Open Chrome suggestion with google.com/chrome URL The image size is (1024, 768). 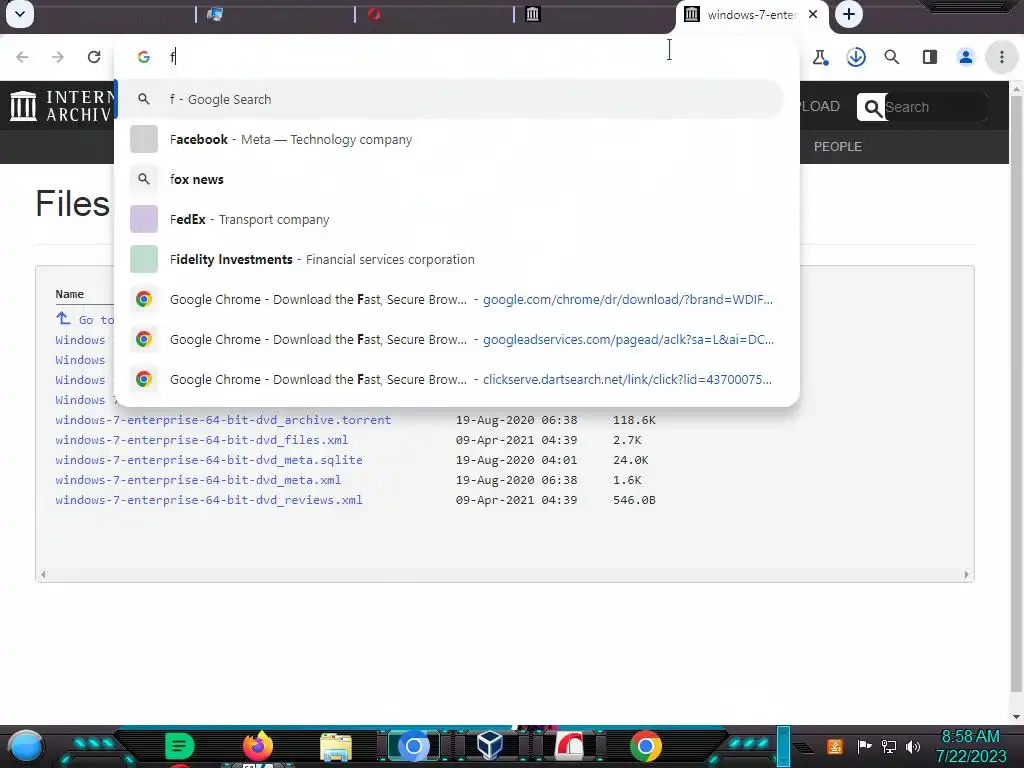(449, 299)
